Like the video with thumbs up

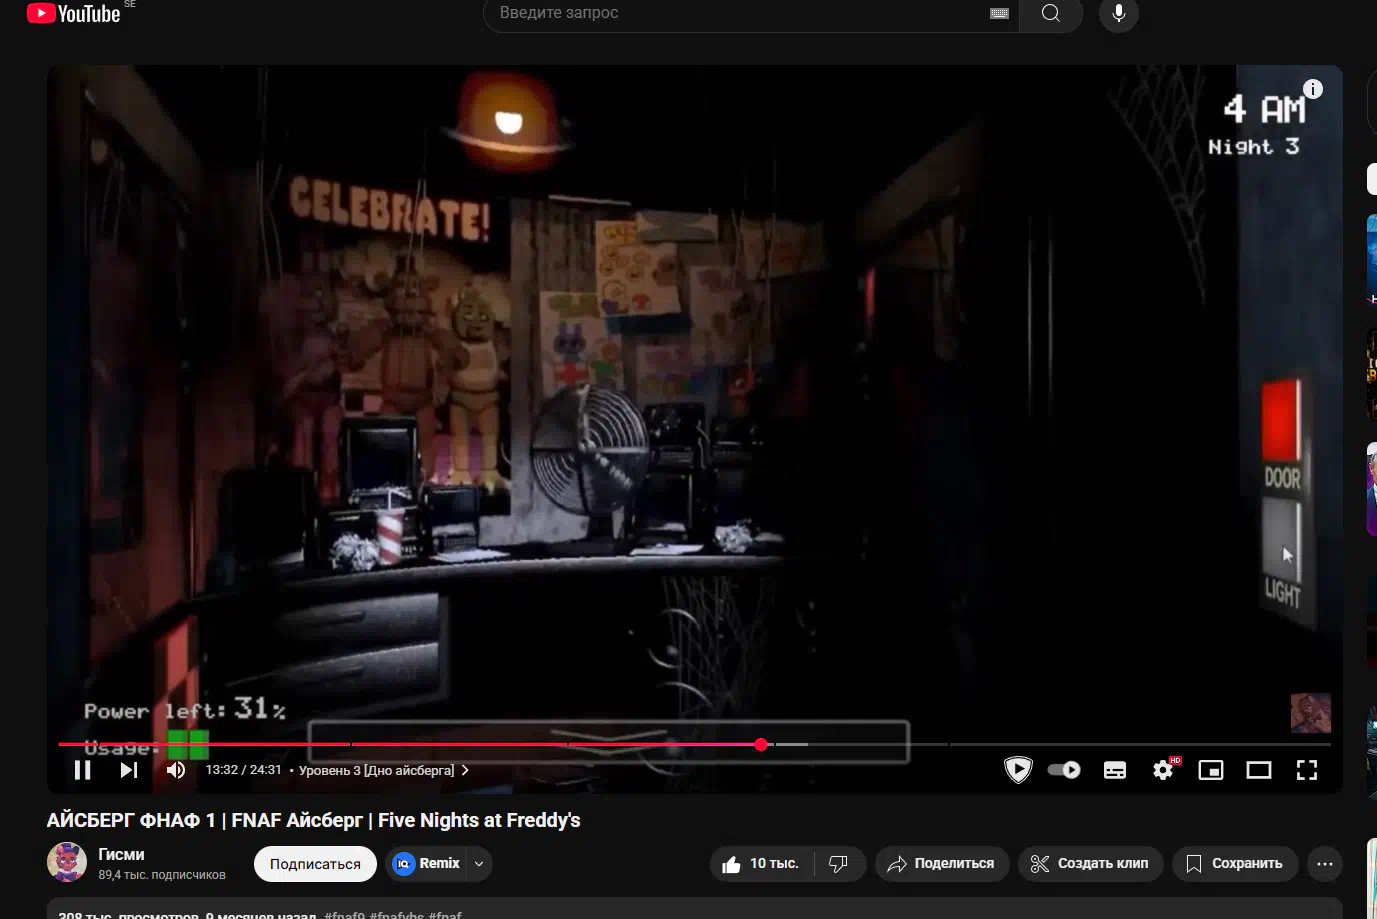pos(761,864)
